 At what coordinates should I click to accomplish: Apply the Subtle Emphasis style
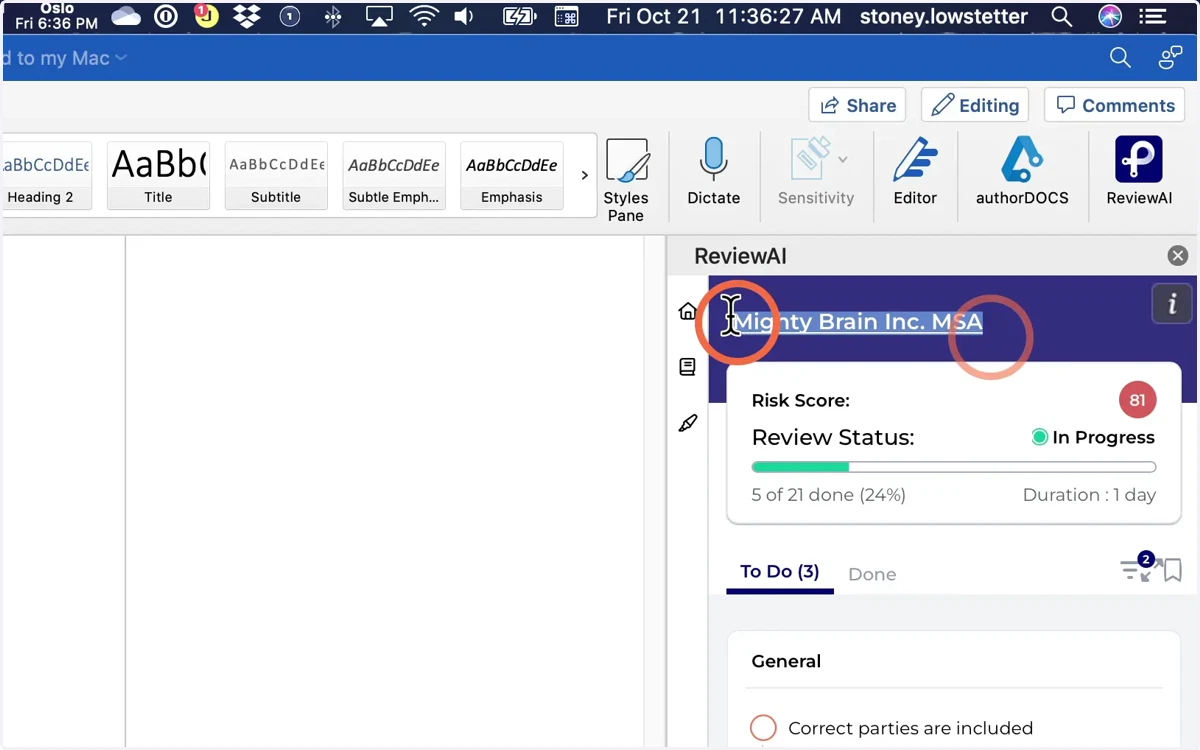(x=393, y=175)
